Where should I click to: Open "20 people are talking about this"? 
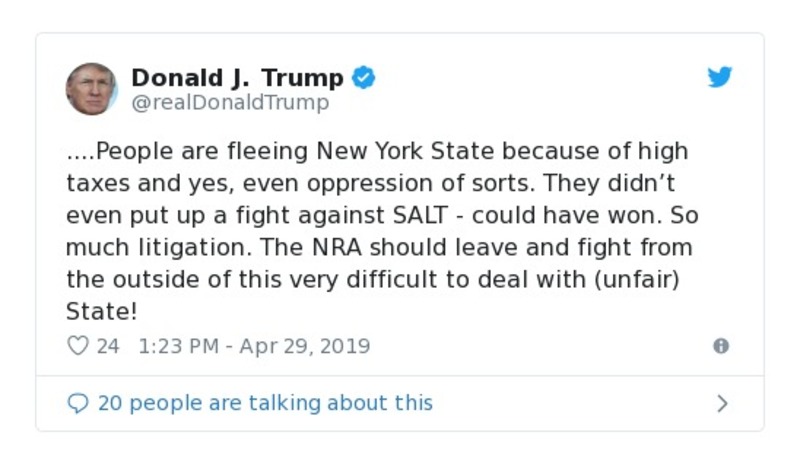click(x=265, y=403)
